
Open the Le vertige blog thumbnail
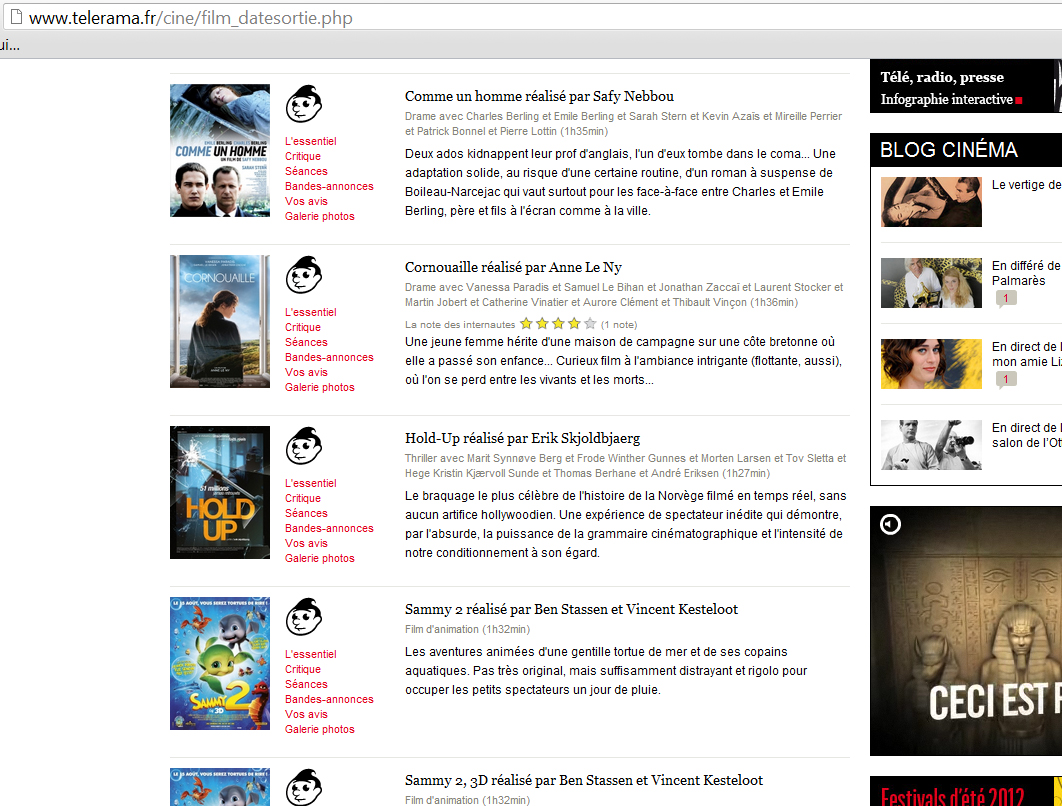point(931,202)
